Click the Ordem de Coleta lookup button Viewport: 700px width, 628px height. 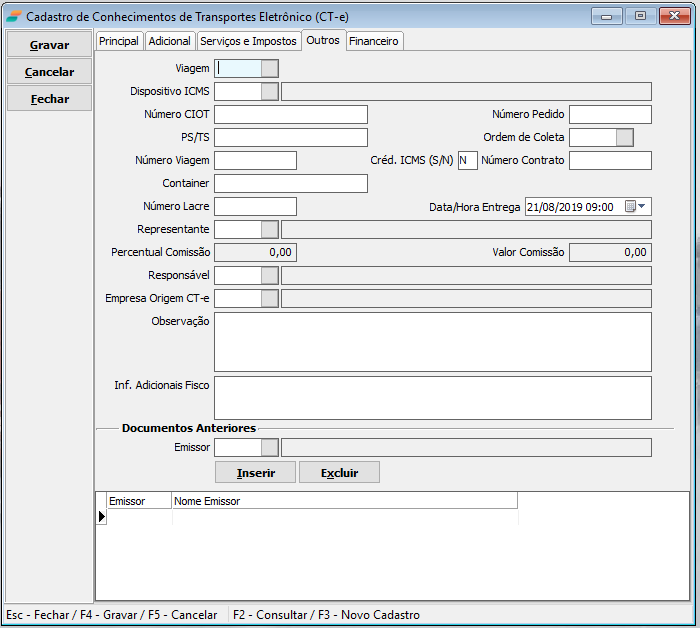(x=625, y=138)
